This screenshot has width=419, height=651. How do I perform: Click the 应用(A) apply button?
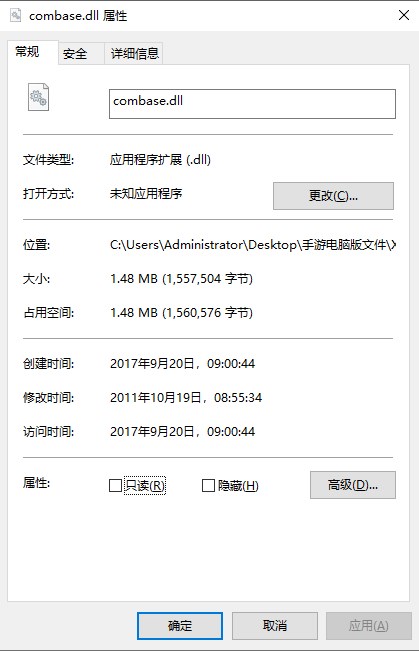pyautogui.click(x=369, y=626)
